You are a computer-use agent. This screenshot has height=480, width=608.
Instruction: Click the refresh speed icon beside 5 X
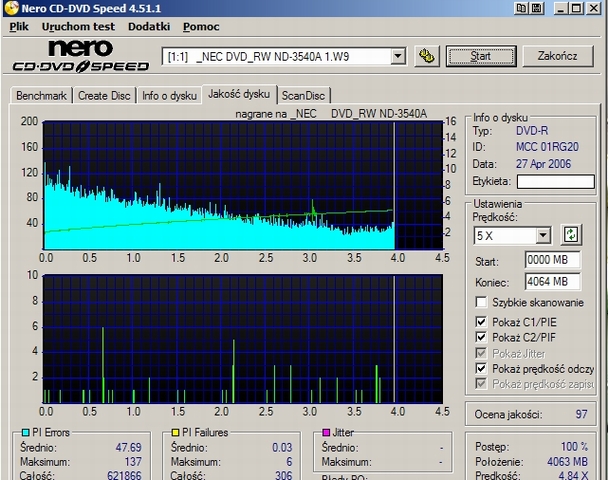571,235
